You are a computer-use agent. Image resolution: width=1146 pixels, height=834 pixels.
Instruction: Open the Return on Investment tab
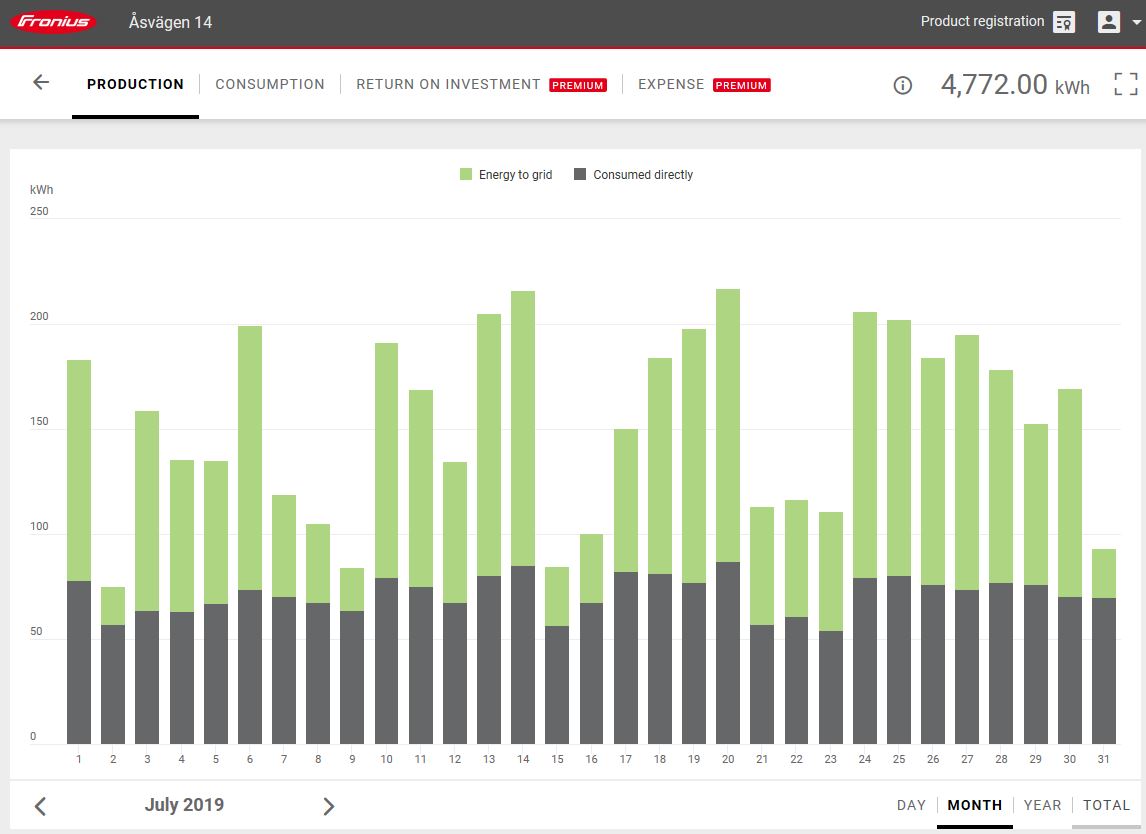(448, 84)
